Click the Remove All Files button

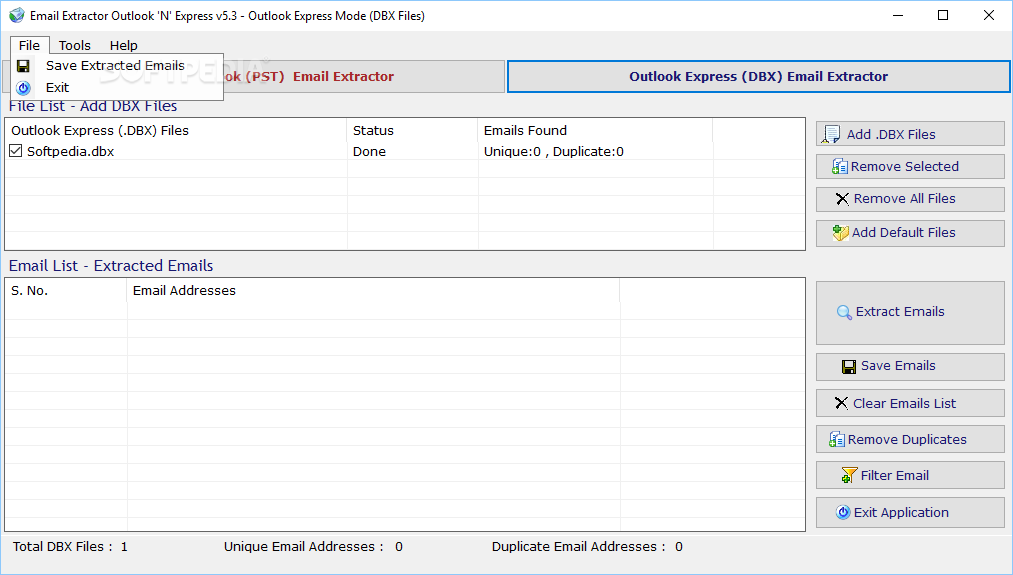point(910,199)
